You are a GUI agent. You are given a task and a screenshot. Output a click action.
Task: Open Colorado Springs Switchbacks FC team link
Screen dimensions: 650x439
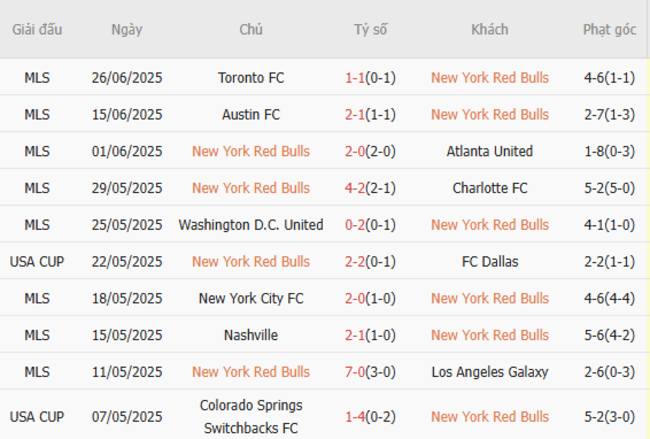click(x=251, y=416)
